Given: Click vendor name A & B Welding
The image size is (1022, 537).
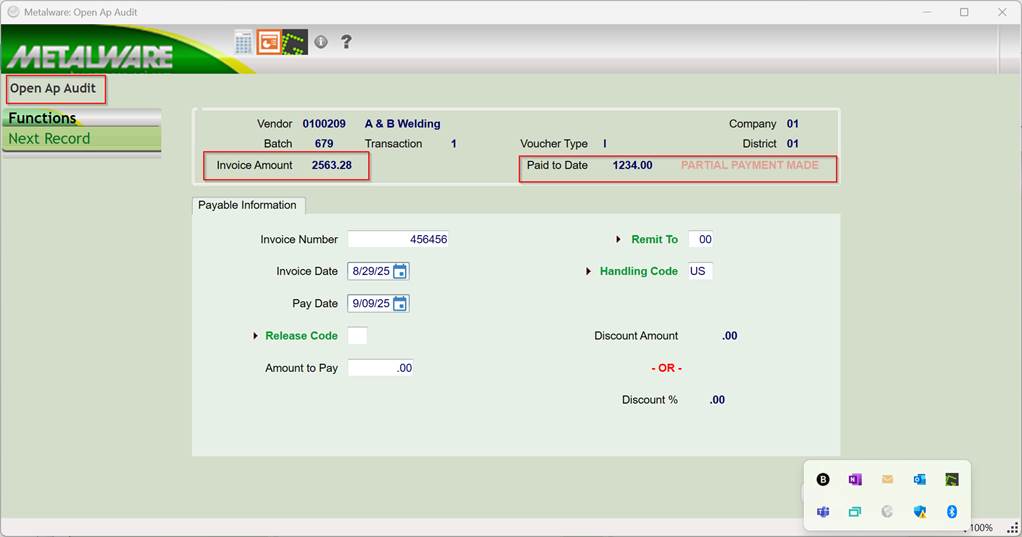Looking at the screenshot, I should coord(402,124).
